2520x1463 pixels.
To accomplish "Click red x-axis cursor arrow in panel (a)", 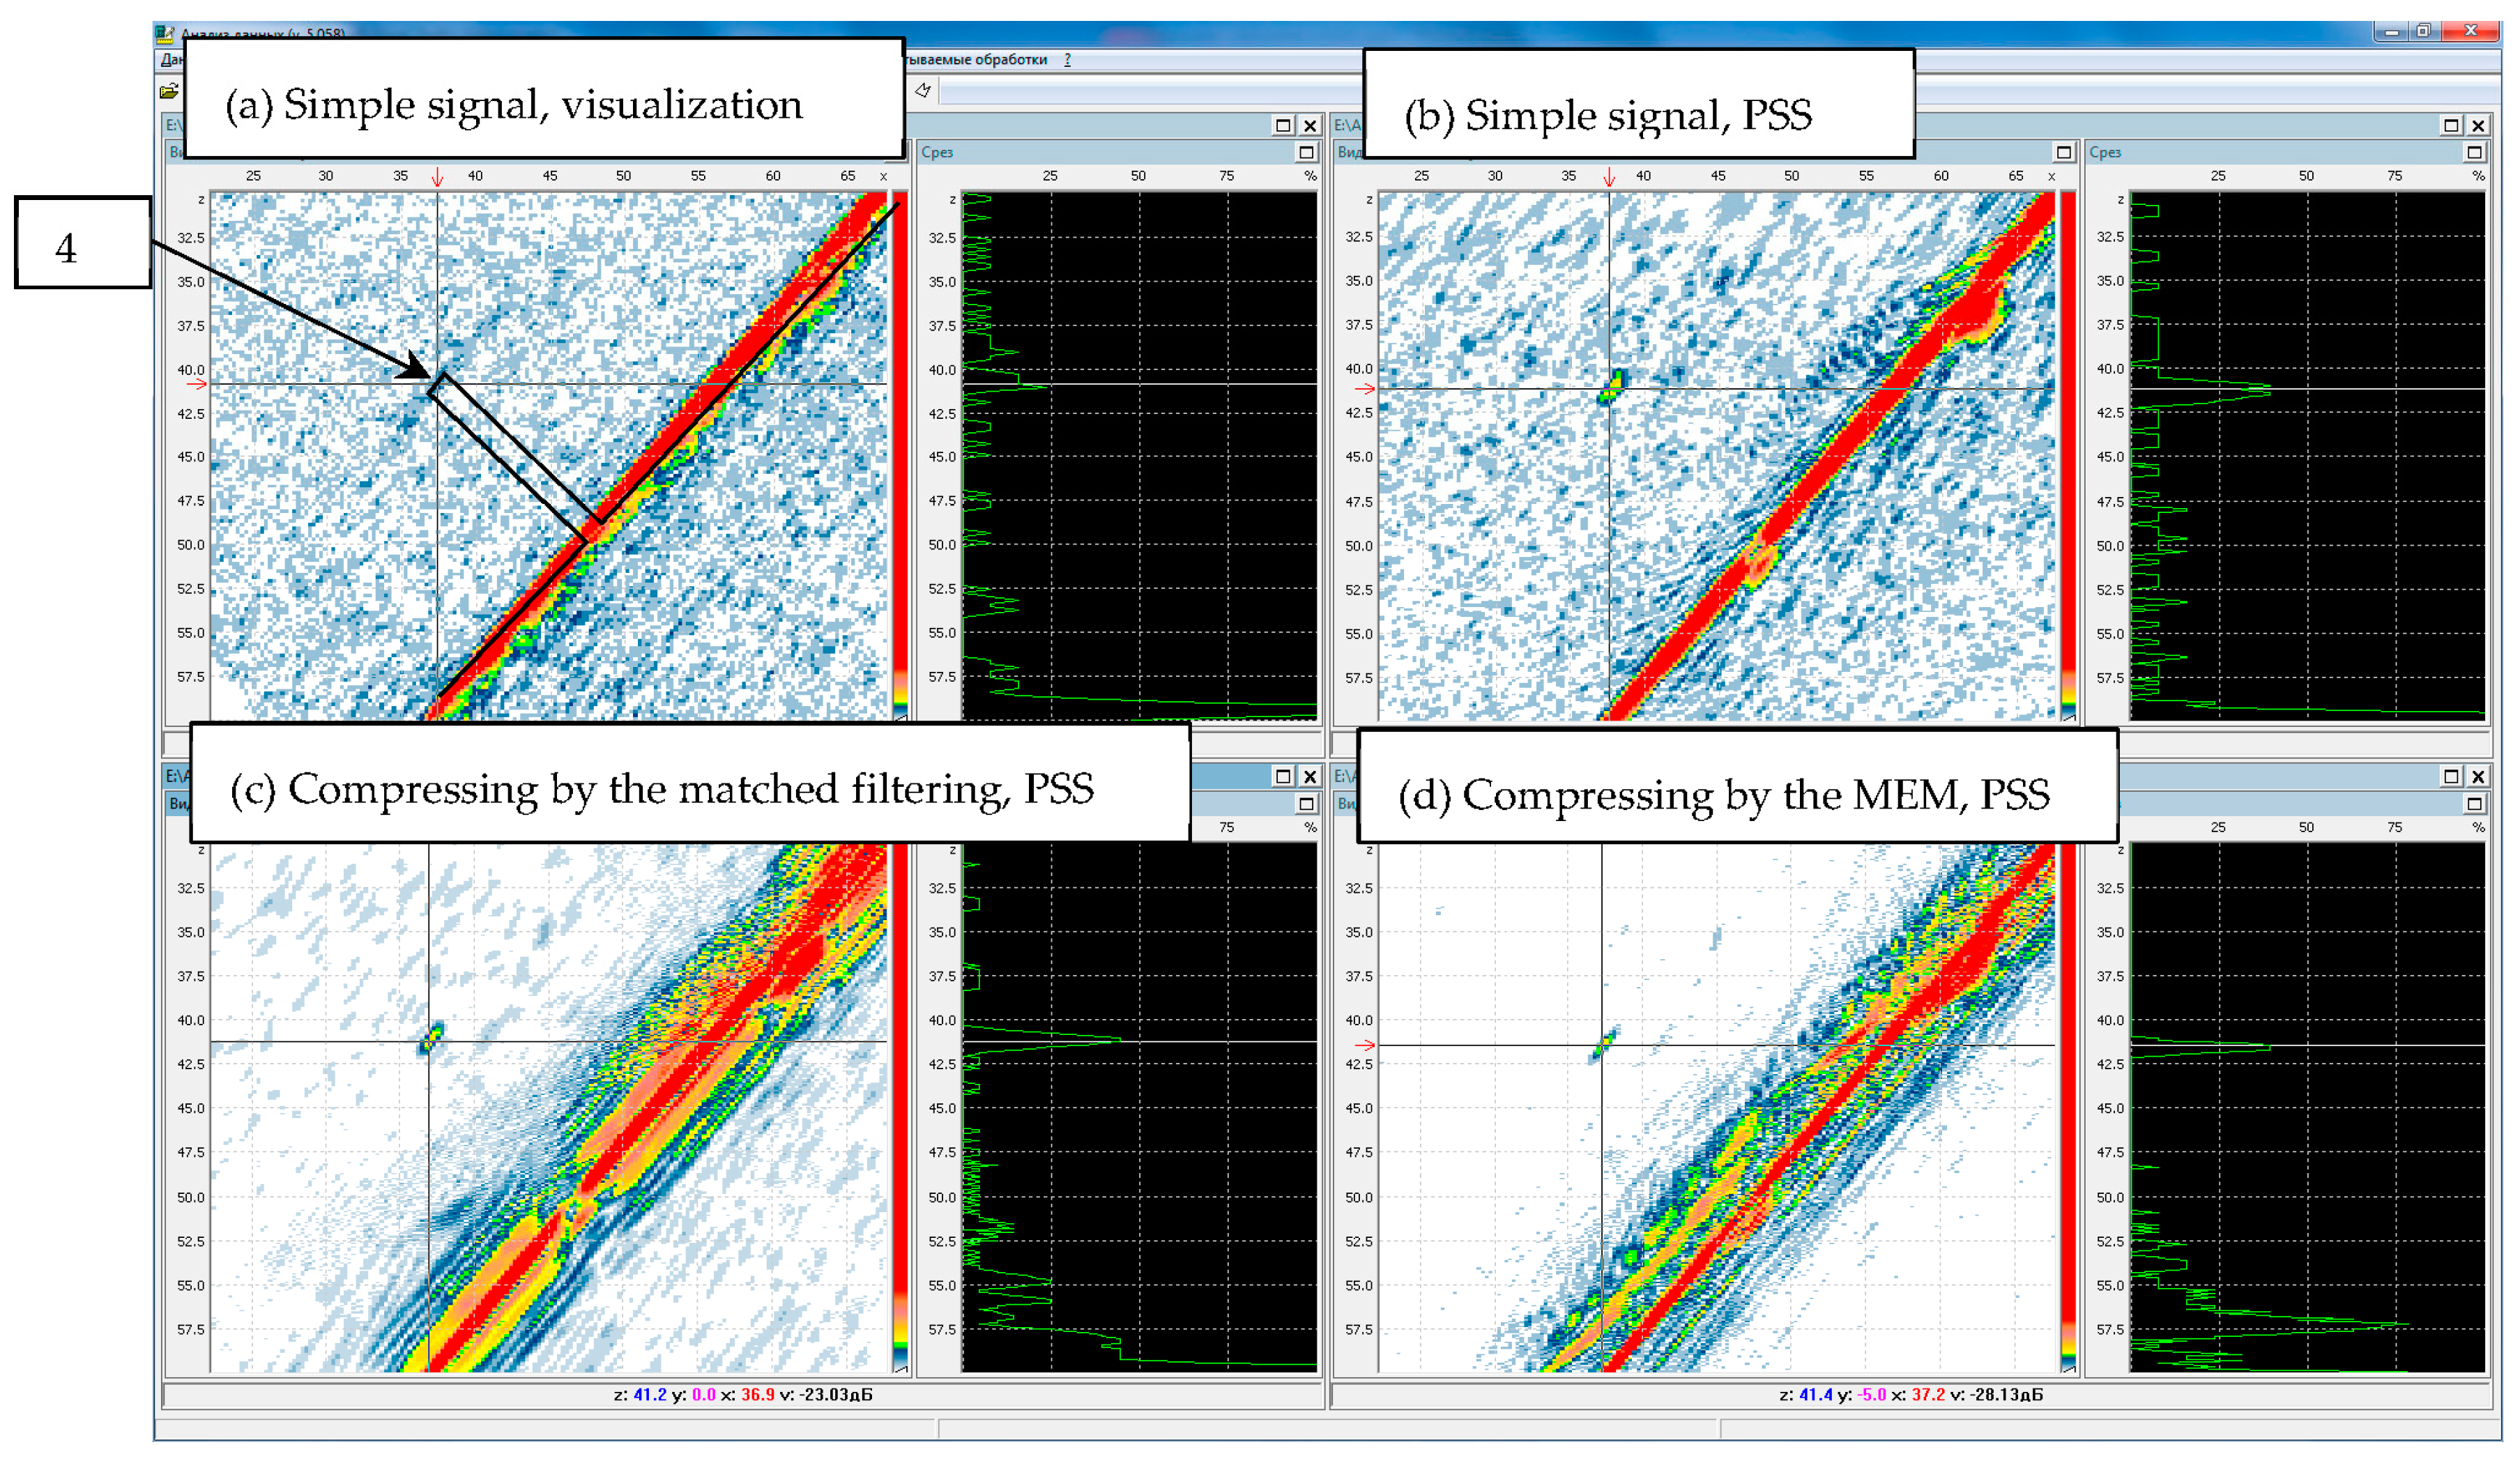I will tap(437, 178).
